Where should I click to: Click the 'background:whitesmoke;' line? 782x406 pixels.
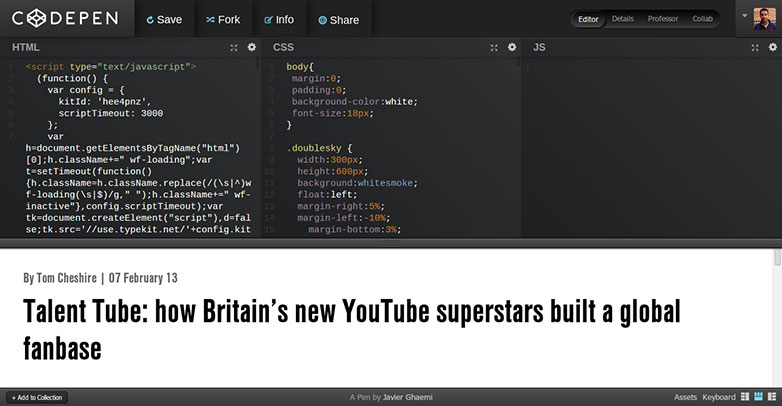pos(358,183)
